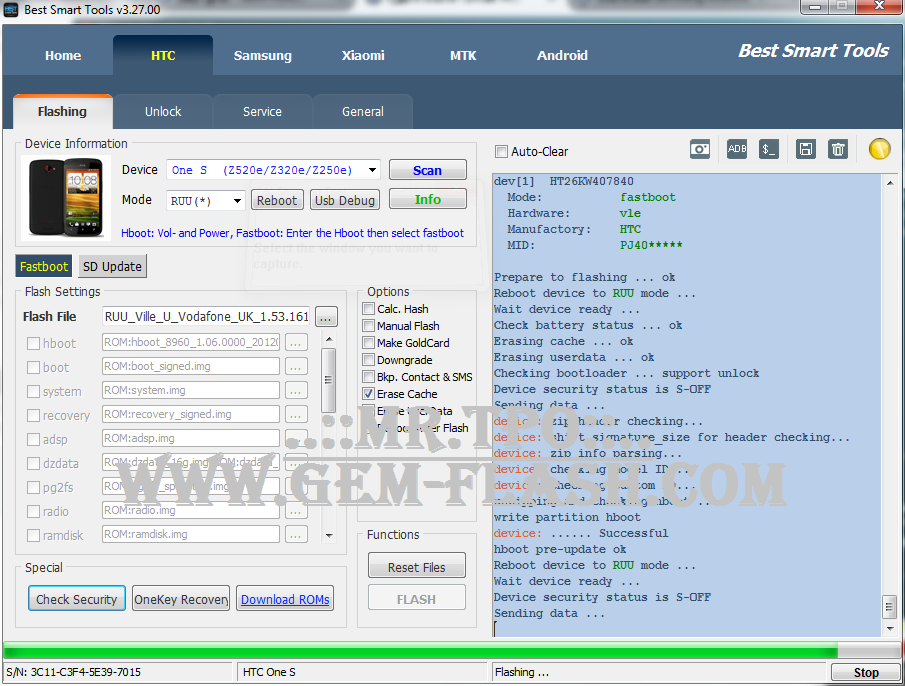The height and width of the screenshot is (686, 905).
Task: Click the app icon in the title bar
Action: (x=11, y=9)
